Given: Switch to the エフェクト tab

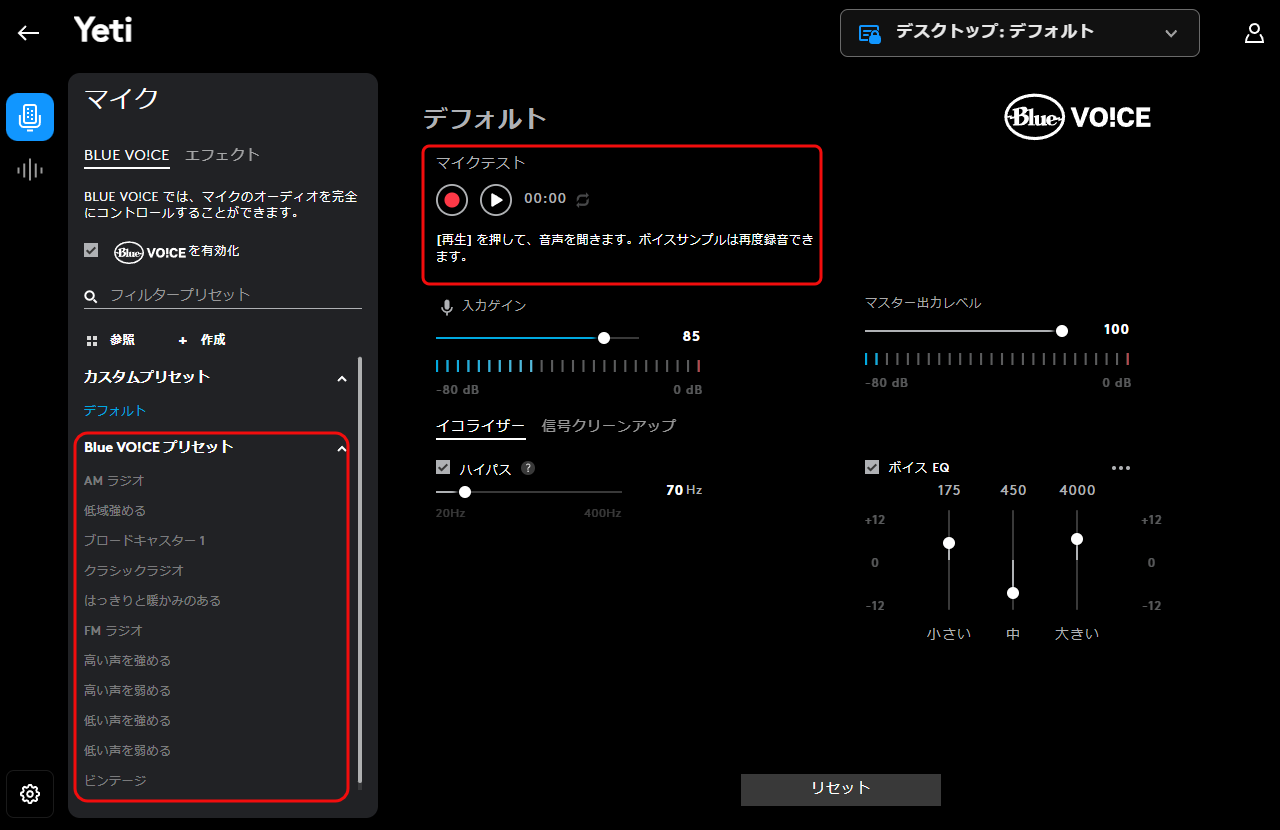Looking at the screenshot, I should pyautogui.click(x=222, y=155).
